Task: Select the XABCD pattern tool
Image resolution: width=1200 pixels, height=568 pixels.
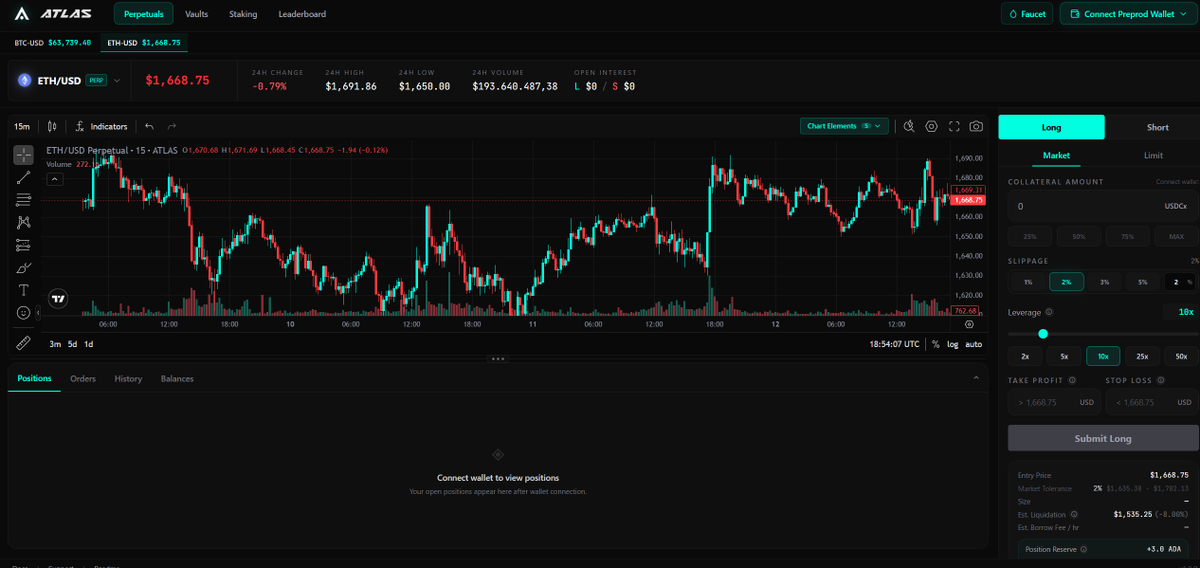Action: point(23,222)
